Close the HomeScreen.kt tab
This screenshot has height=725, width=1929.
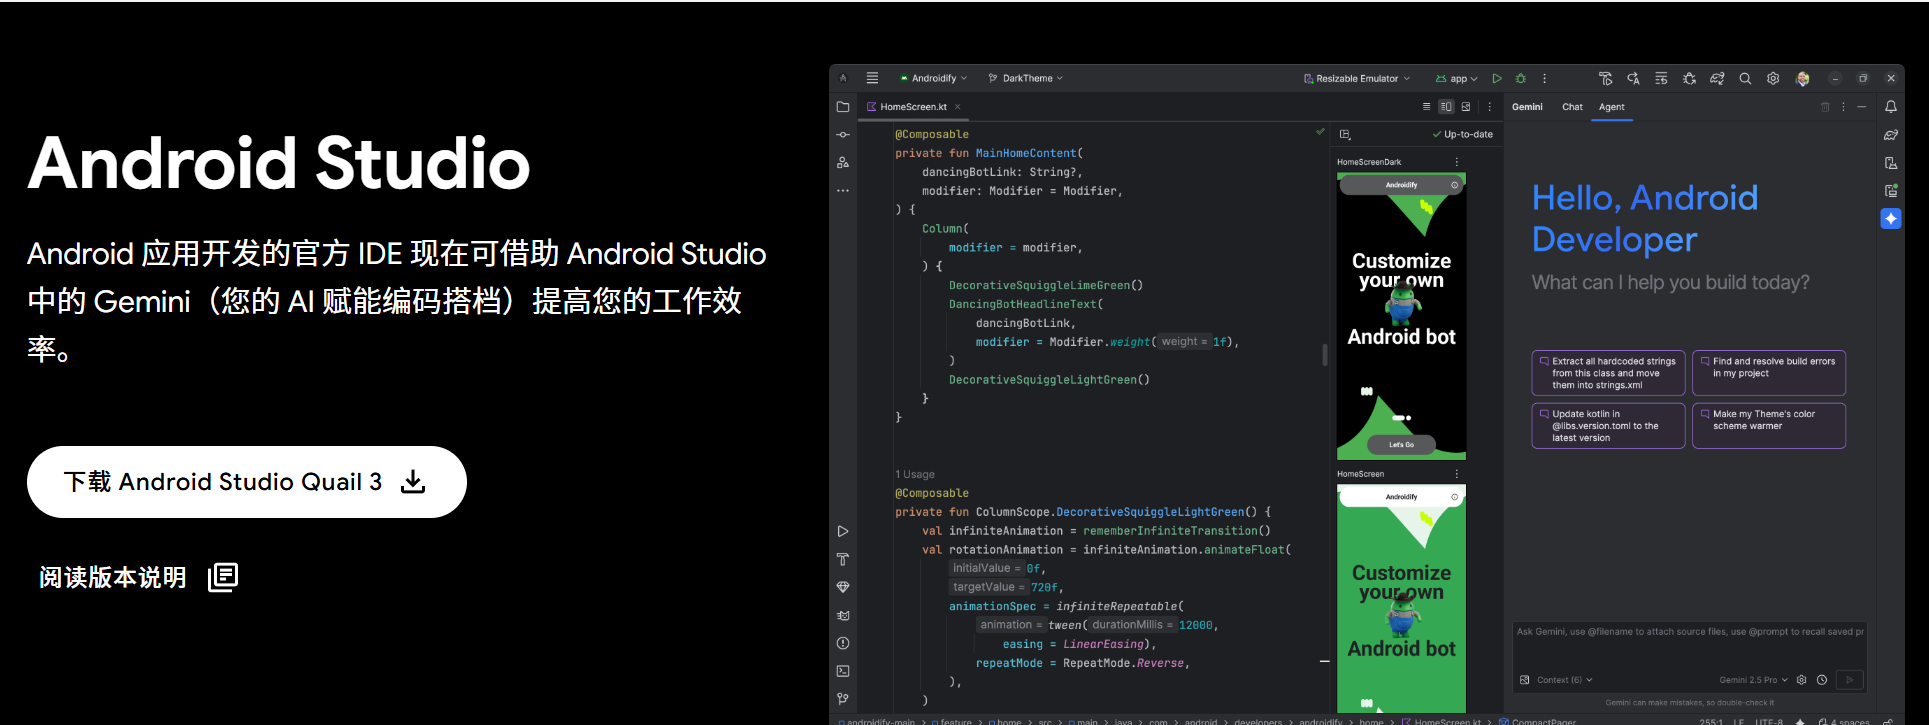coord(957,107)
